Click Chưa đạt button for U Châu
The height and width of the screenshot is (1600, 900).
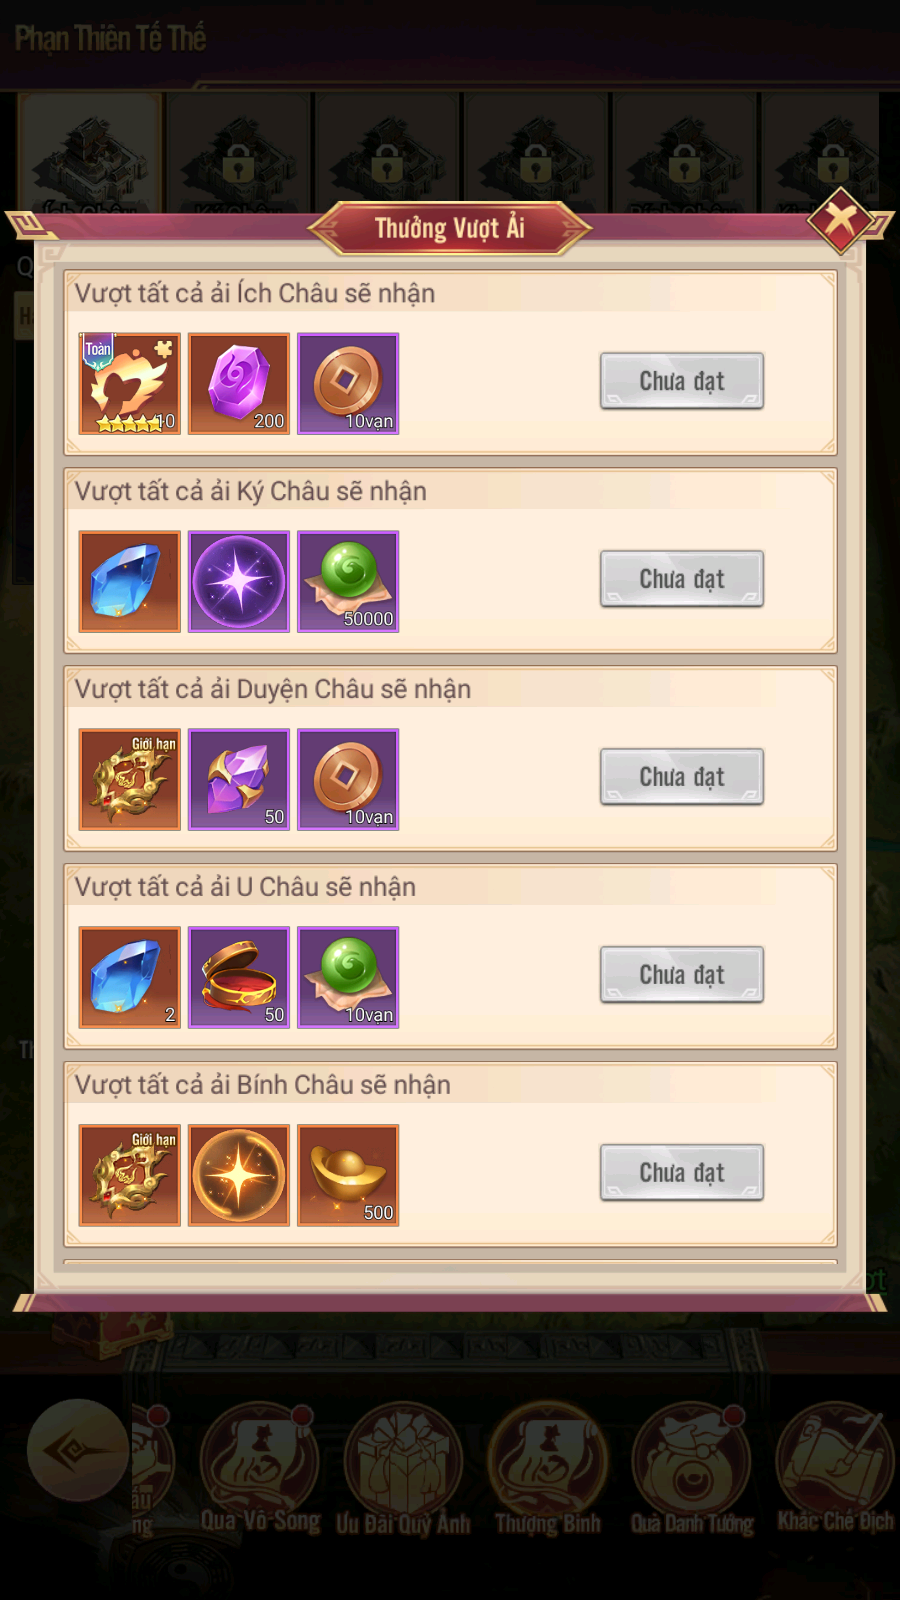682,975
